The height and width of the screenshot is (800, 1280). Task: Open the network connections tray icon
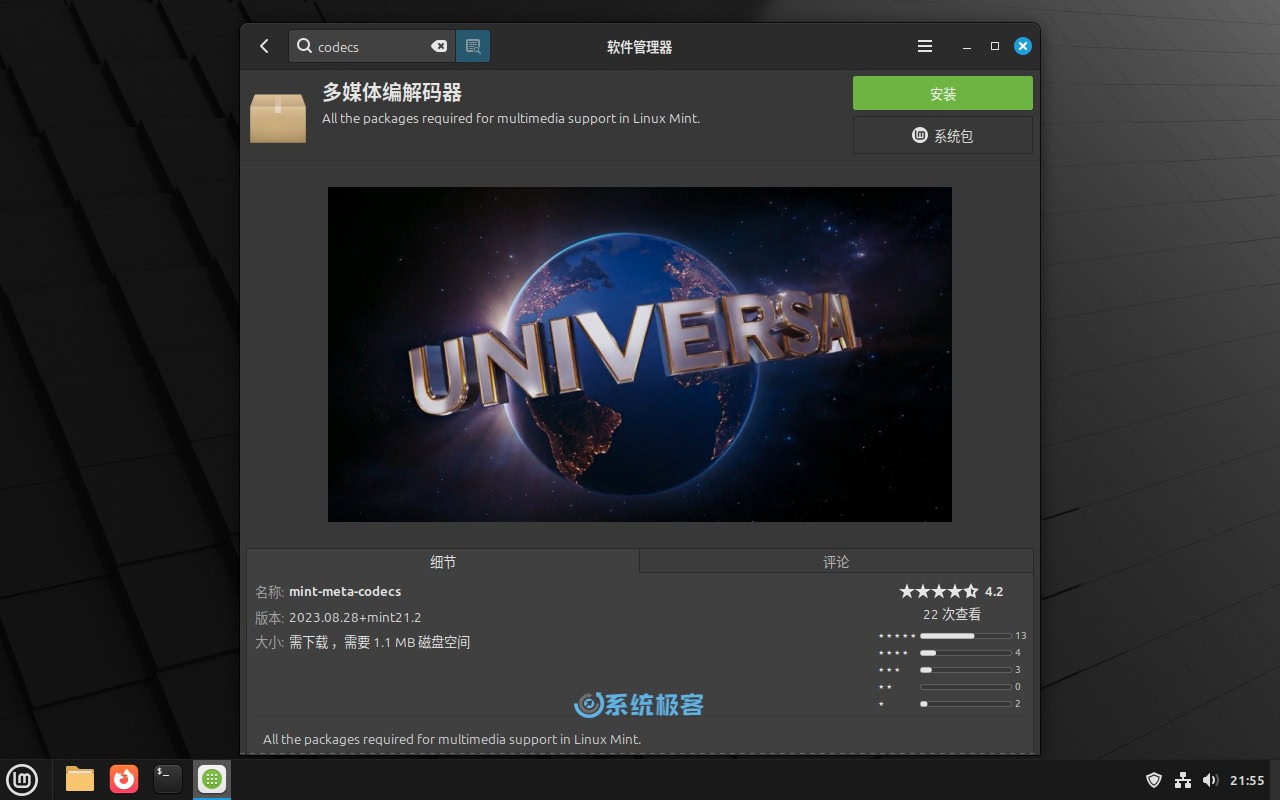(x=1183, y=780)
